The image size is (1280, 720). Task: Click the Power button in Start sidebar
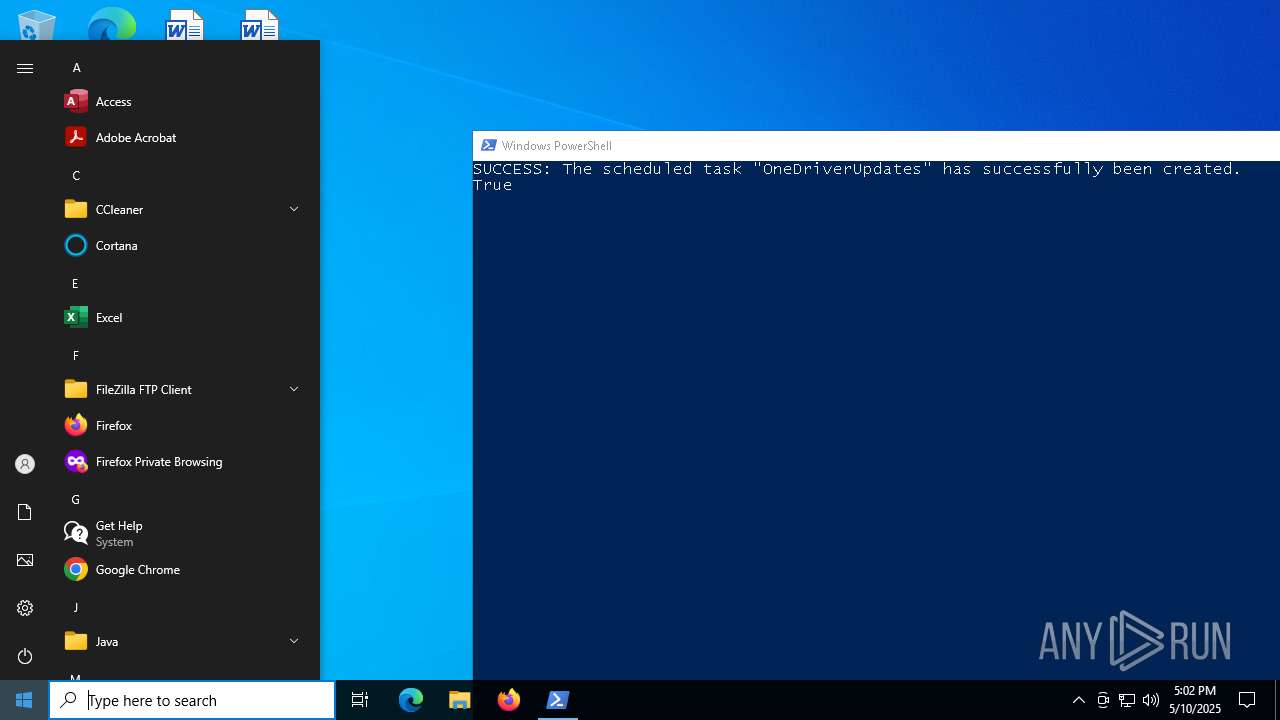[x=25, y=656]
